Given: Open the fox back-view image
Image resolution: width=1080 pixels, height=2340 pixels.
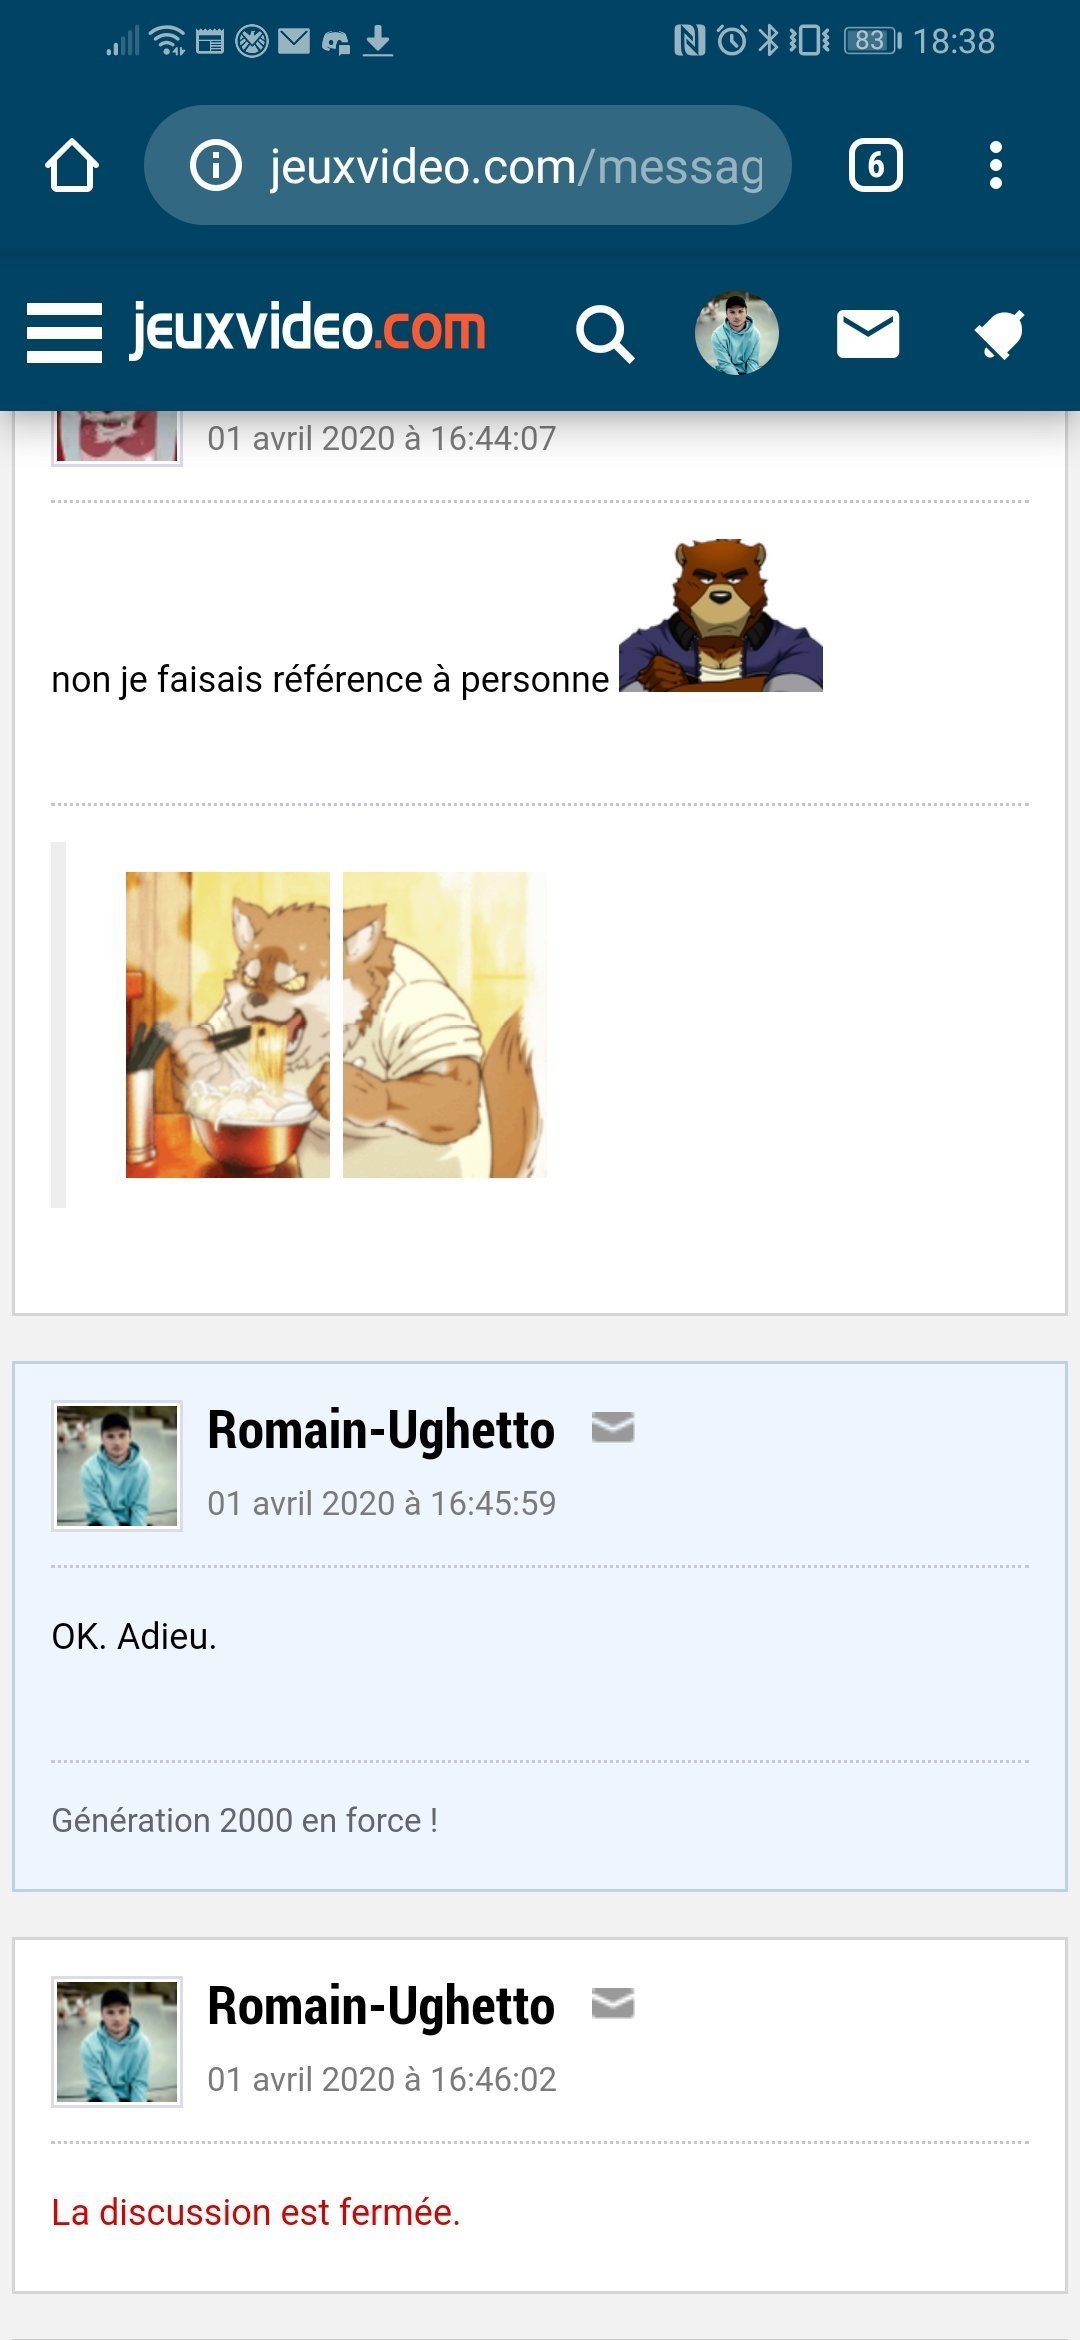Looking at the screenshot, I should [x=444, y=1025].
